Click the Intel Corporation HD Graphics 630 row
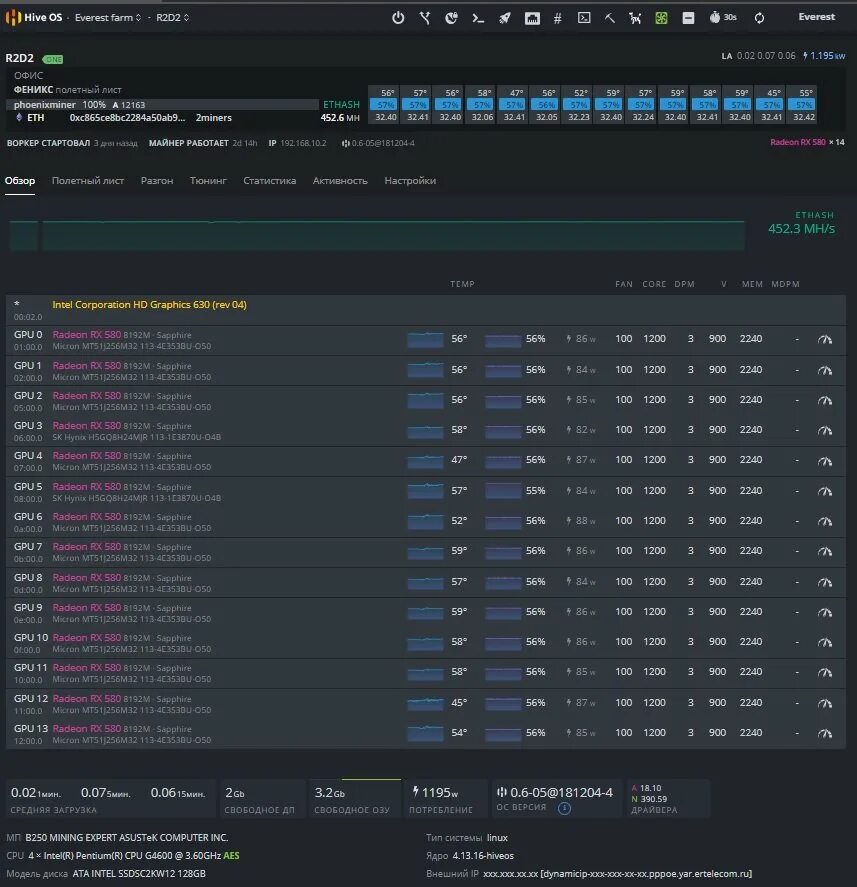The image size is (857, 887). click(x=425, y=309)
